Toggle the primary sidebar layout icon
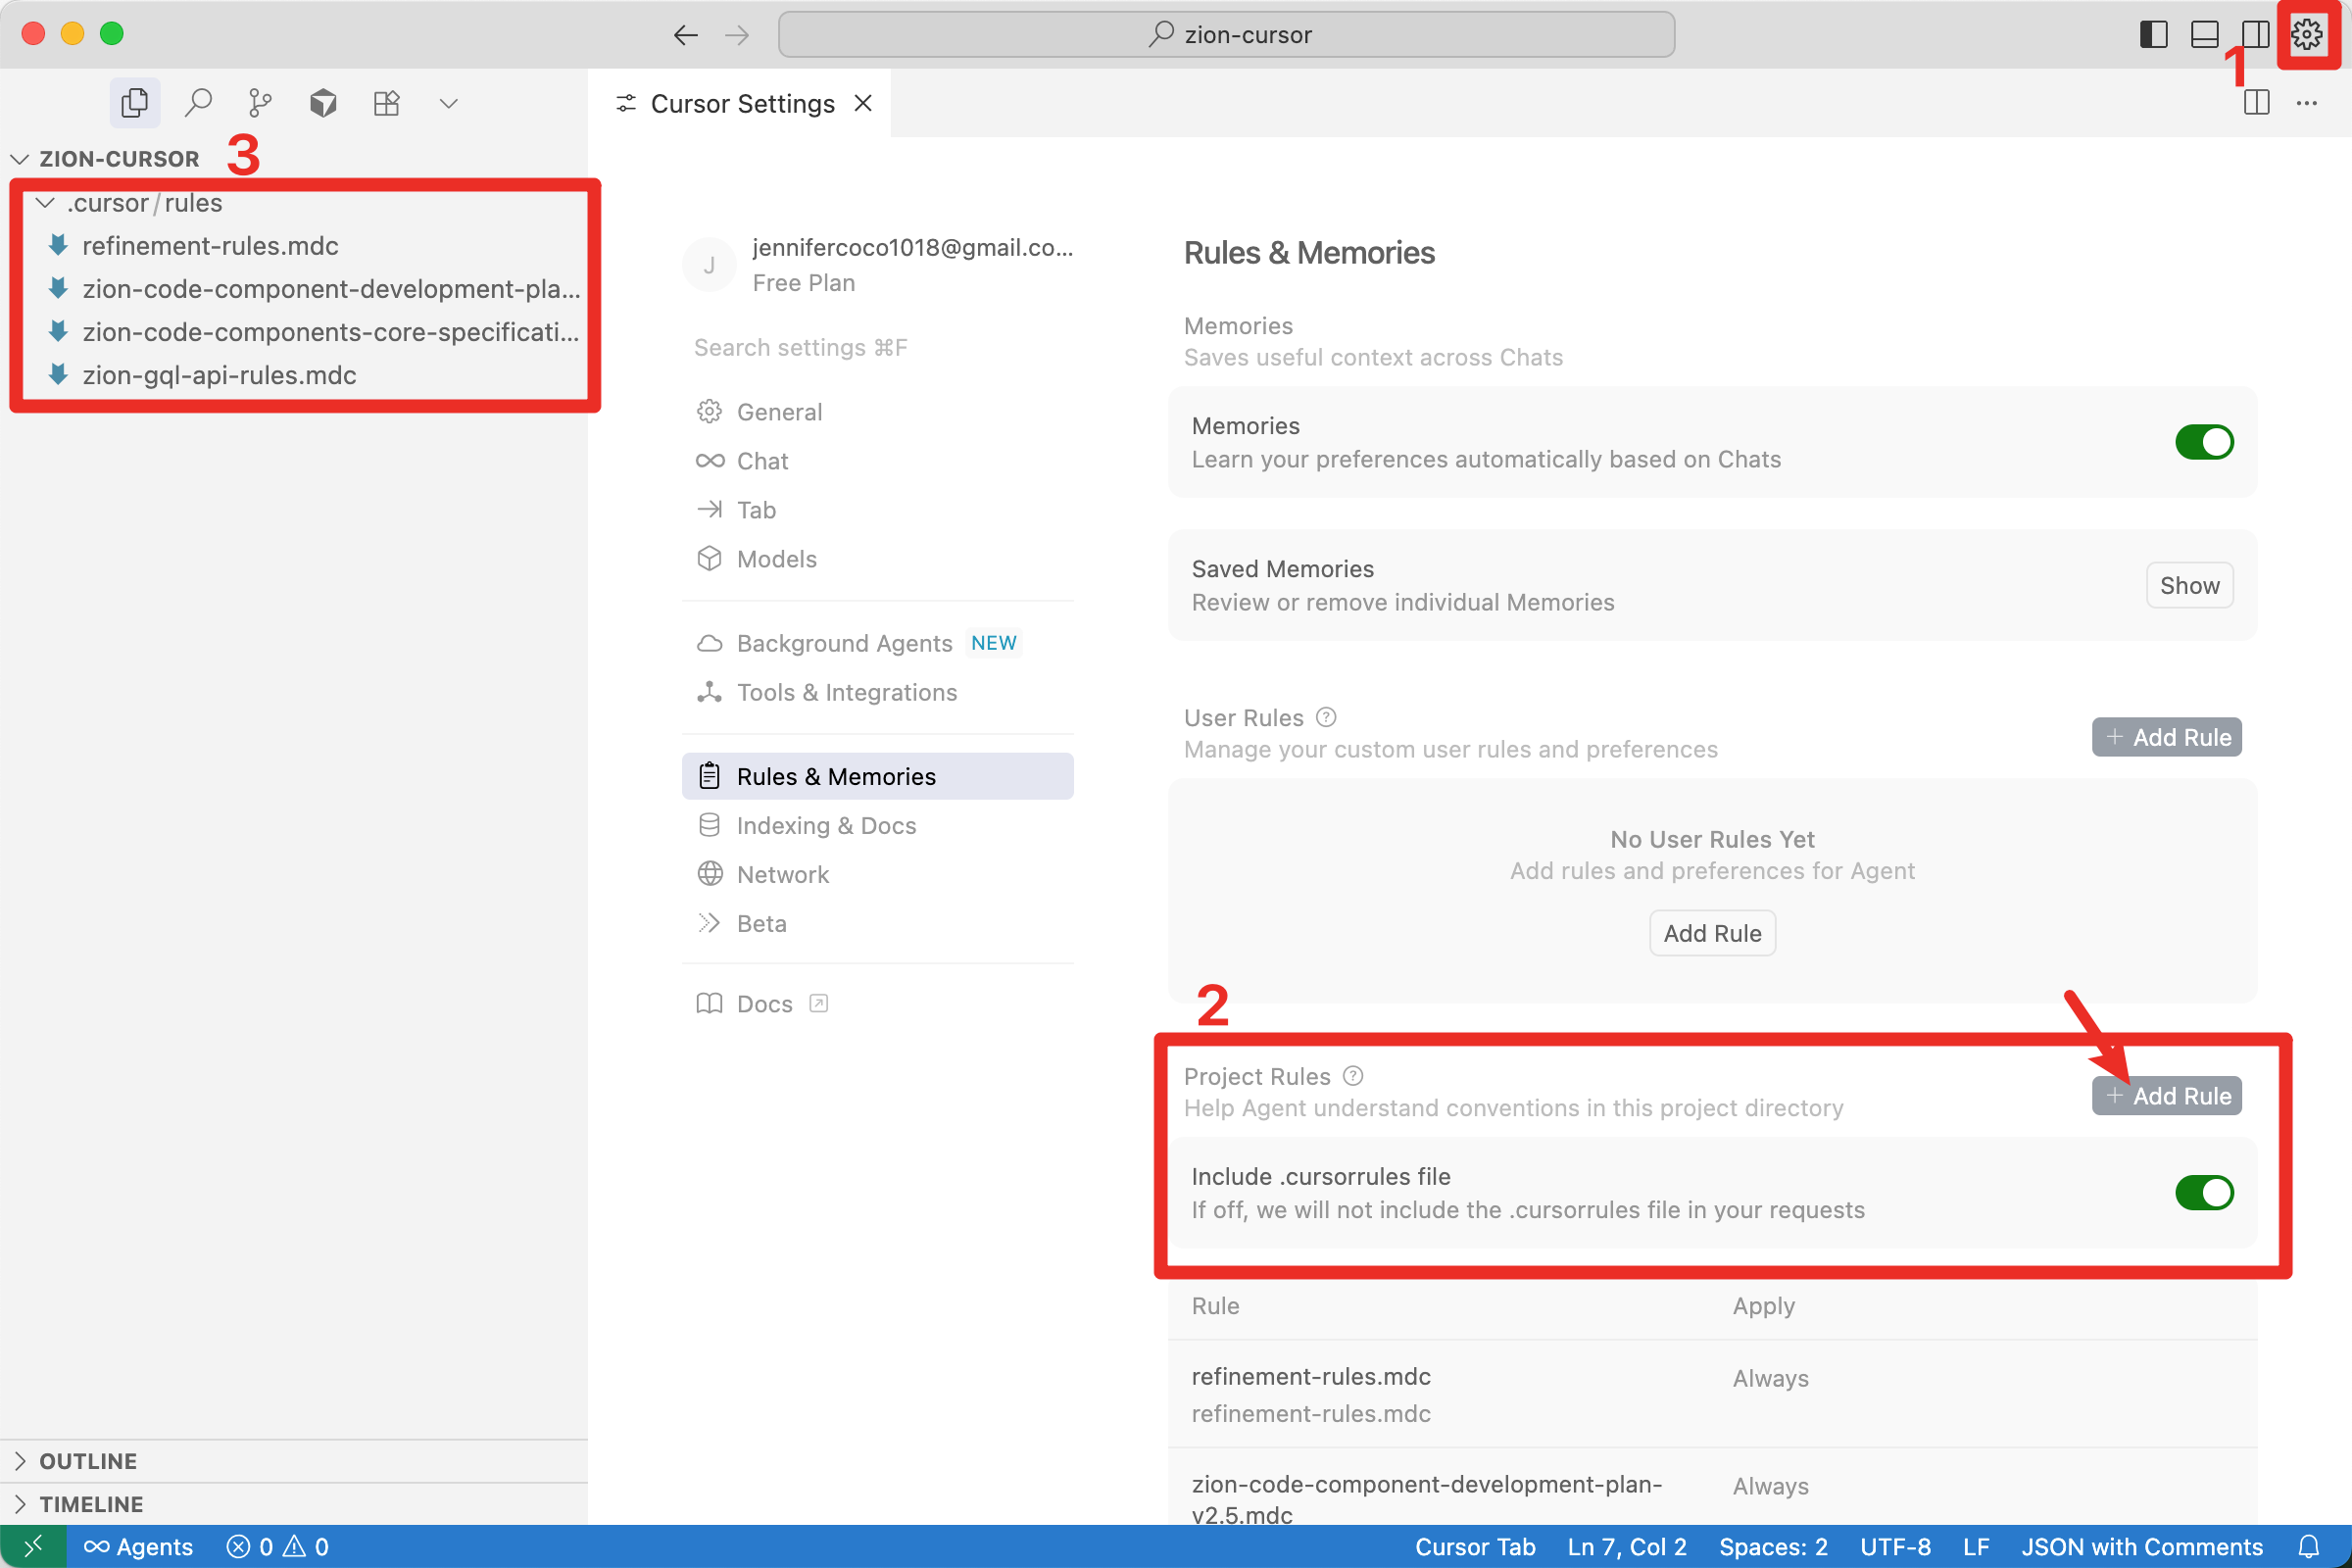This screenshot has width=2352, height=1568. click(2153, 35)
